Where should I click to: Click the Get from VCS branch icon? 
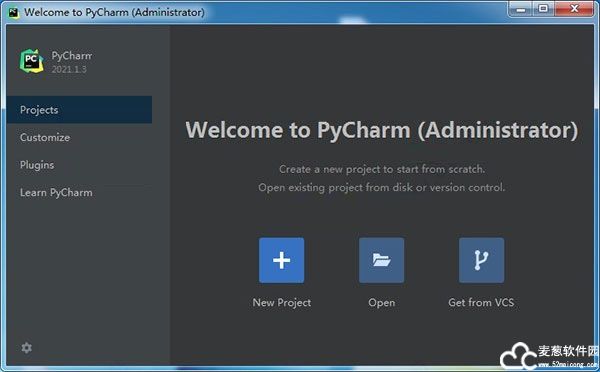coord(481,260)
